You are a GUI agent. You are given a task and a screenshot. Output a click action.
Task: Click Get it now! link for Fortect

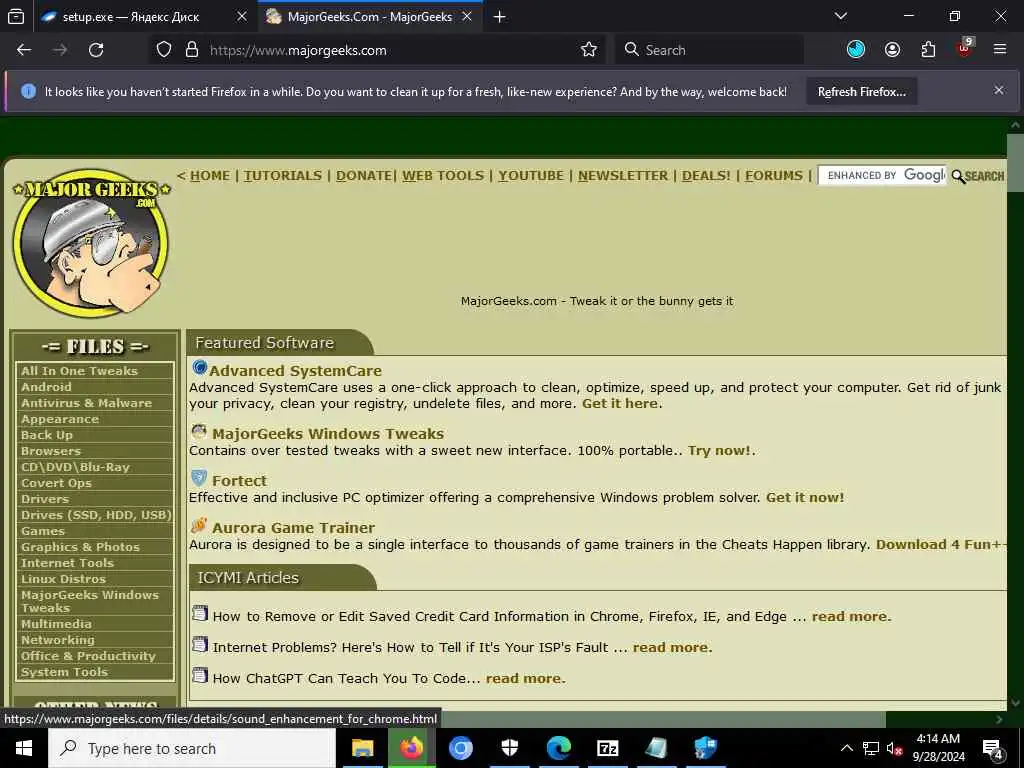(805, 497)
